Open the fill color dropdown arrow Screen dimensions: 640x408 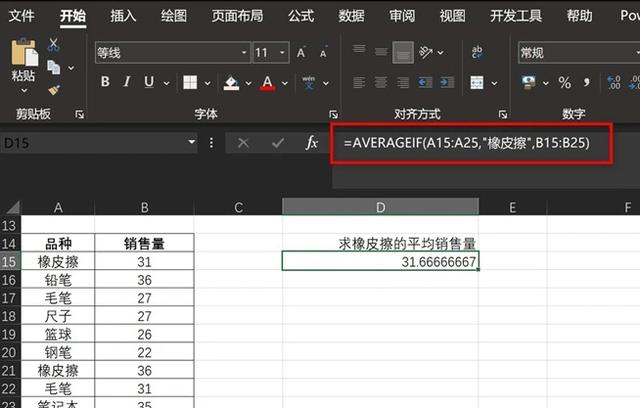(247, 82)
